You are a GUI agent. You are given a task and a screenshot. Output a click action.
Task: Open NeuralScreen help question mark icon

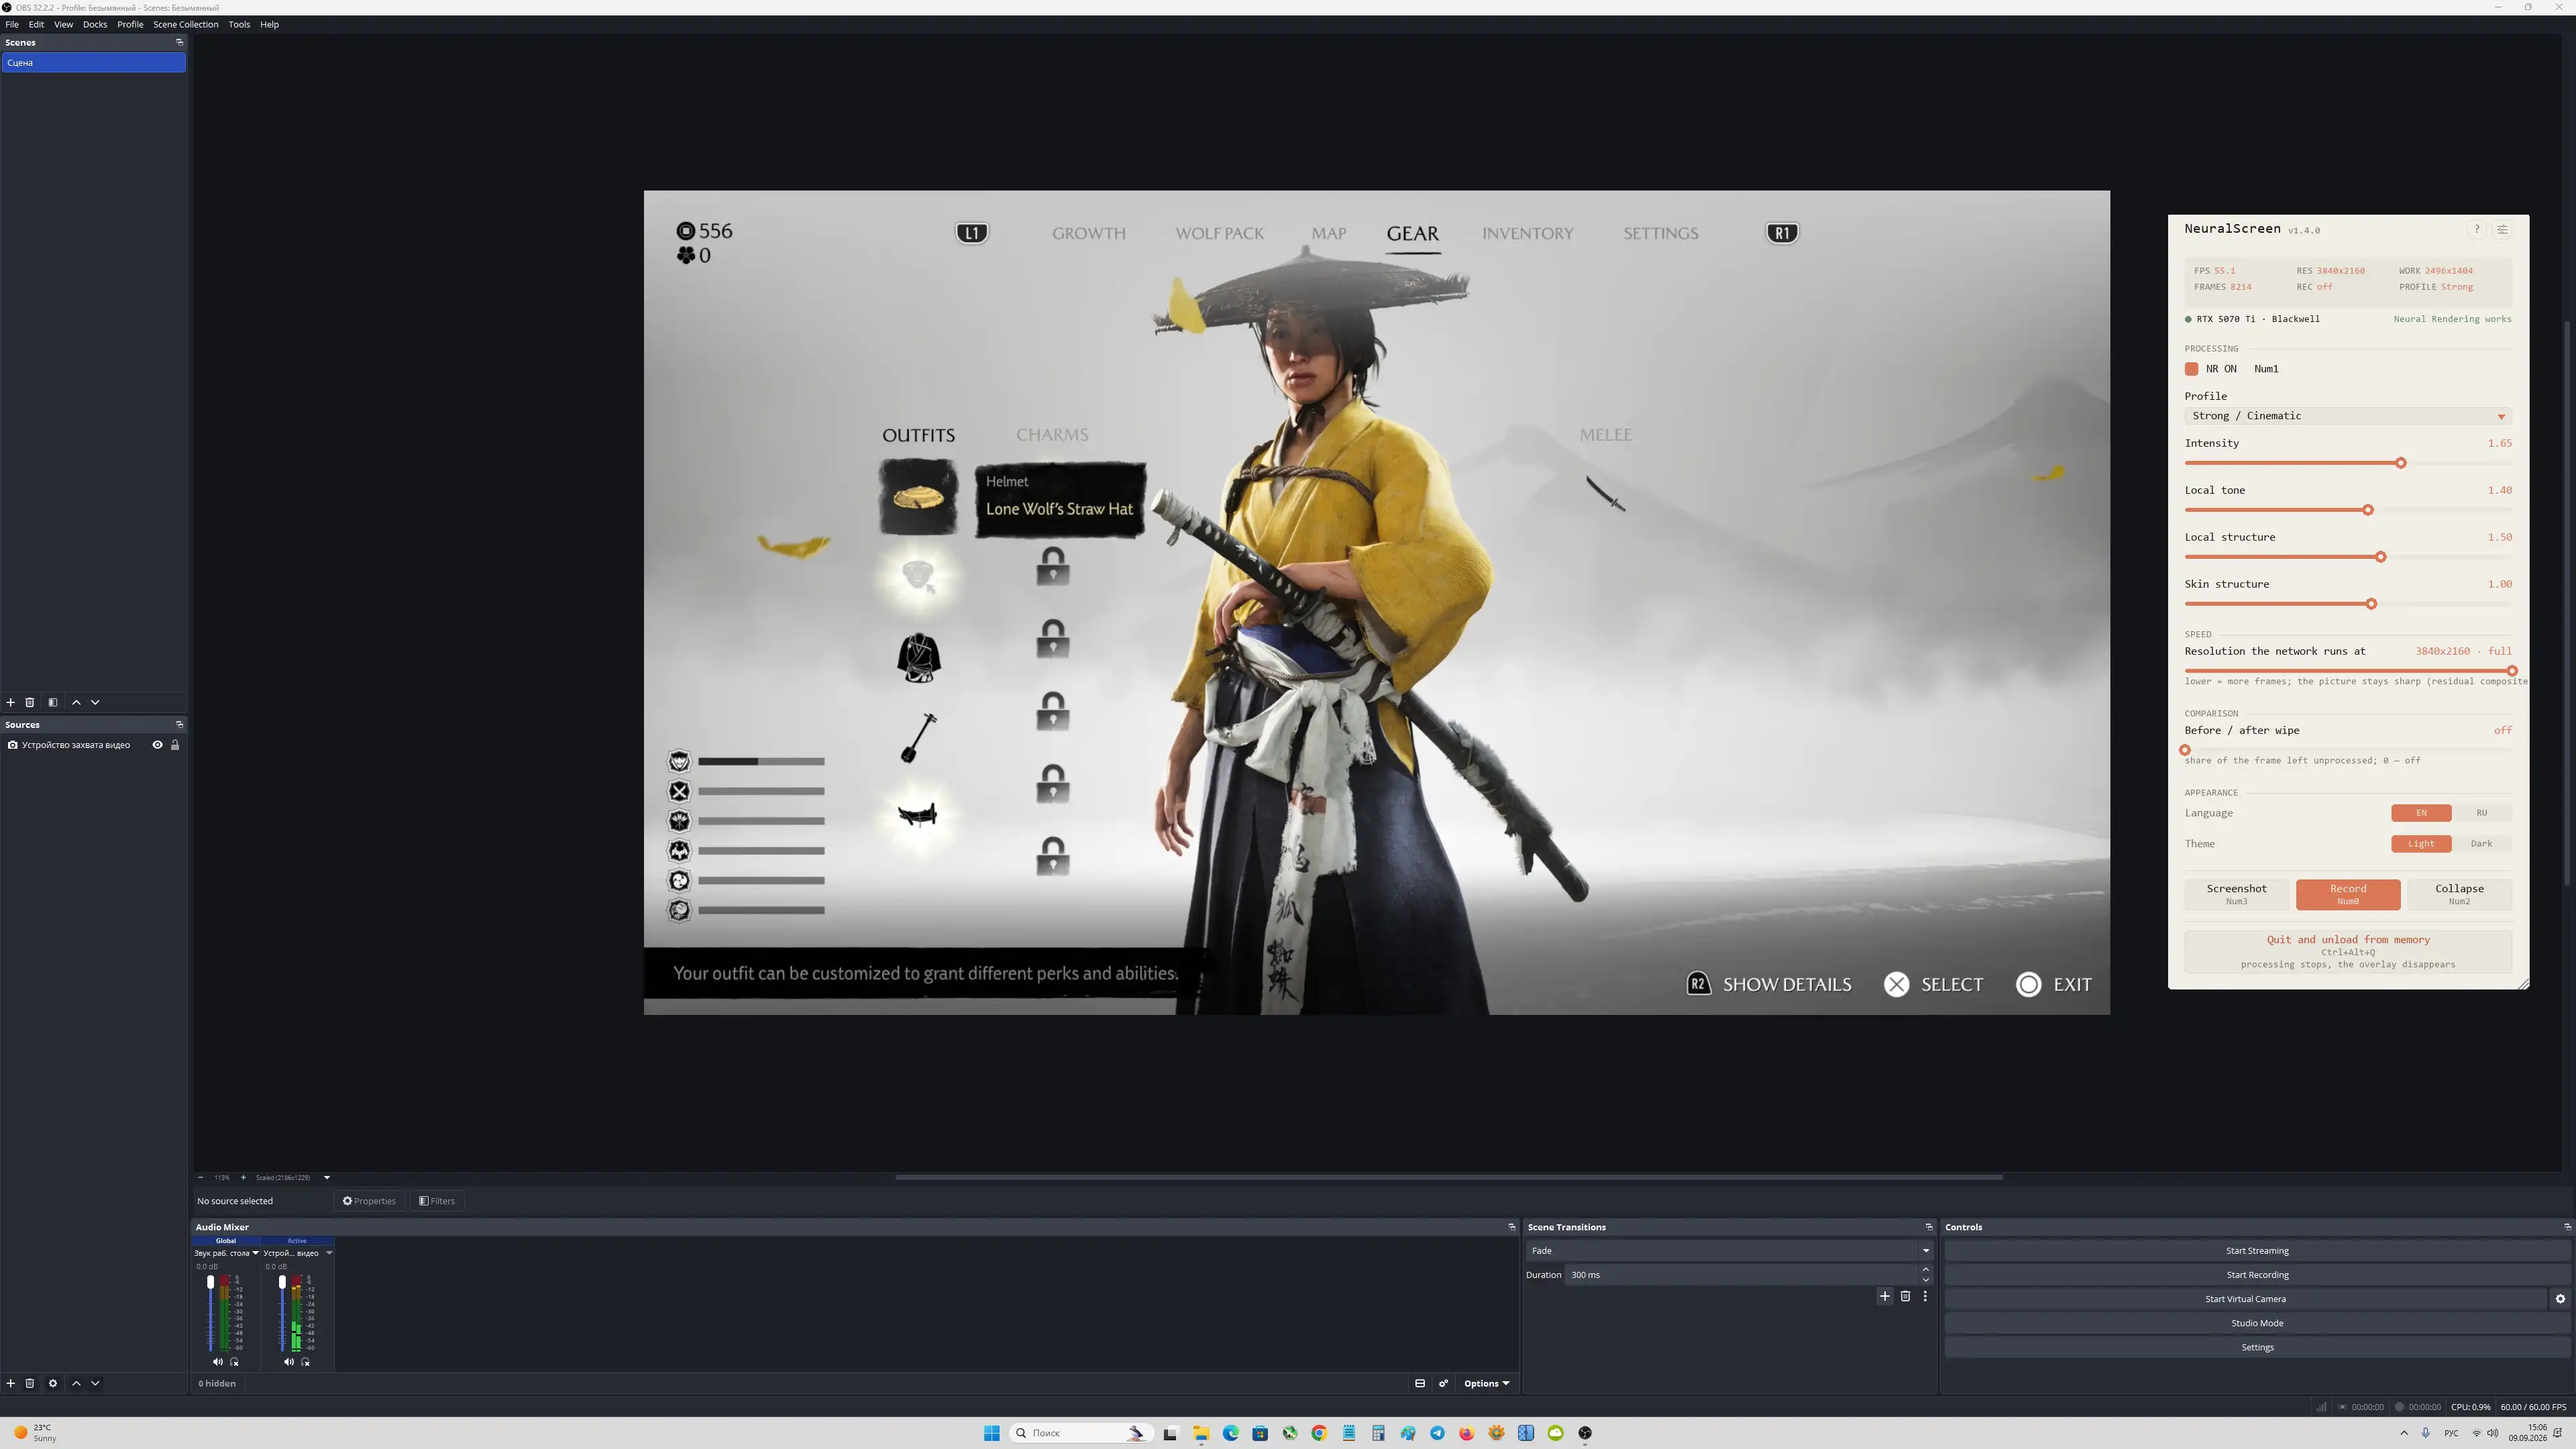2477,230
